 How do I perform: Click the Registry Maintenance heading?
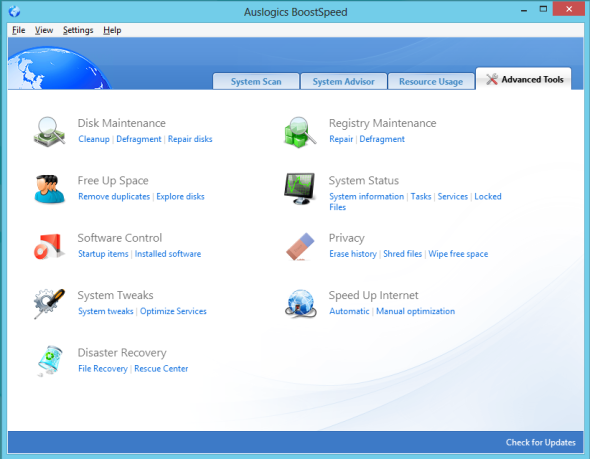pos(382,123)
